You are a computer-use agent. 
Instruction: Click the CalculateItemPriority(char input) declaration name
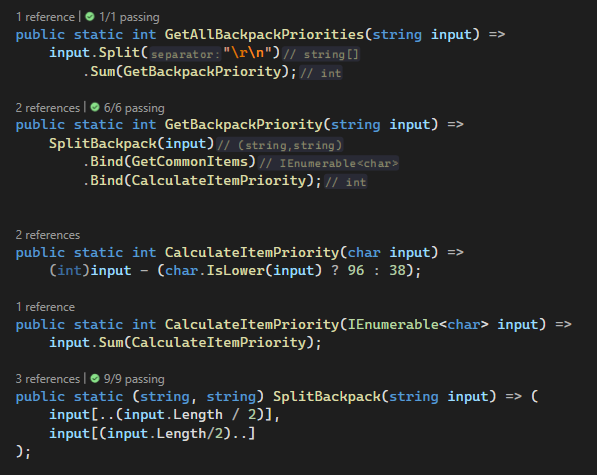(x=252, y=252)
